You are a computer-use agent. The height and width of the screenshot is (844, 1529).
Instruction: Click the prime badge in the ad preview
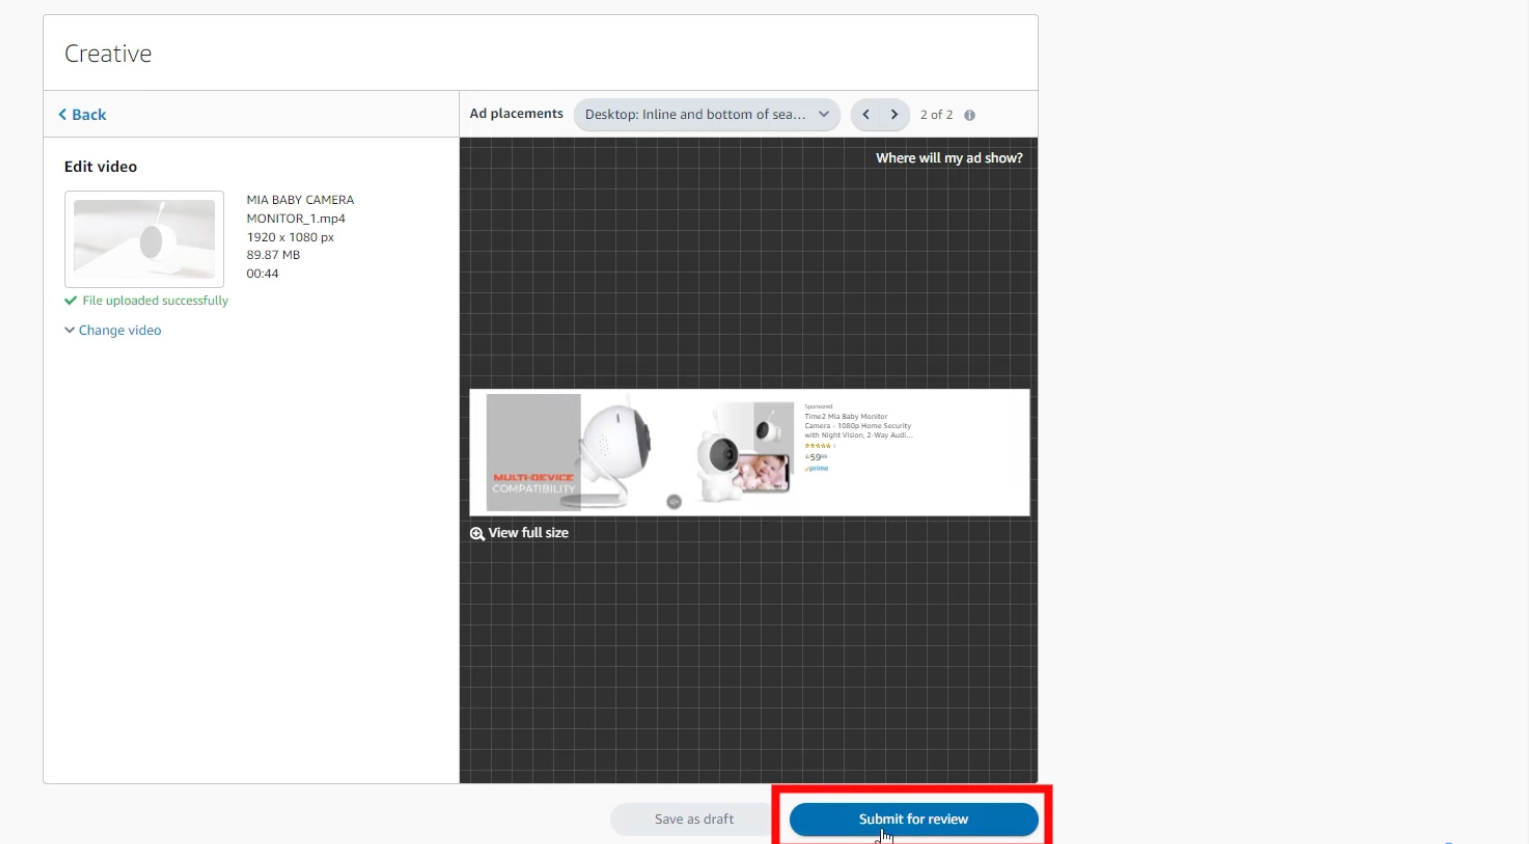pos(817,468)
